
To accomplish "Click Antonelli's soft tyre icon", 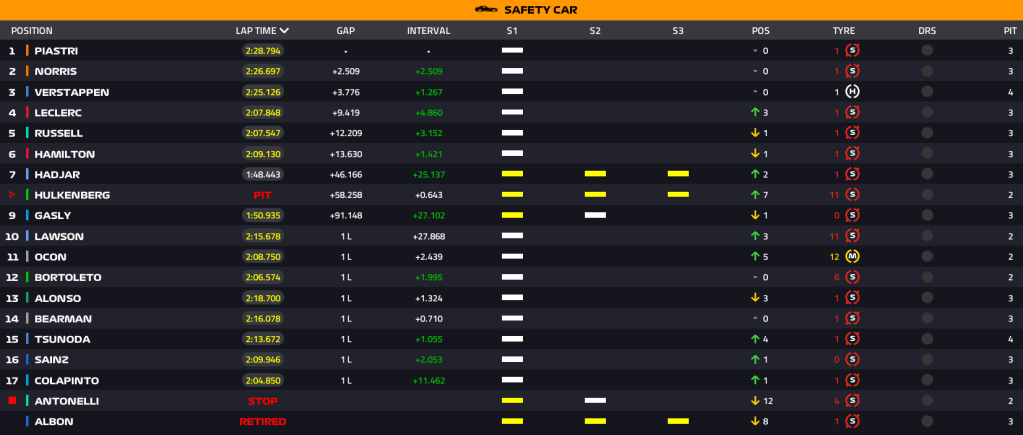I will 852,401.
